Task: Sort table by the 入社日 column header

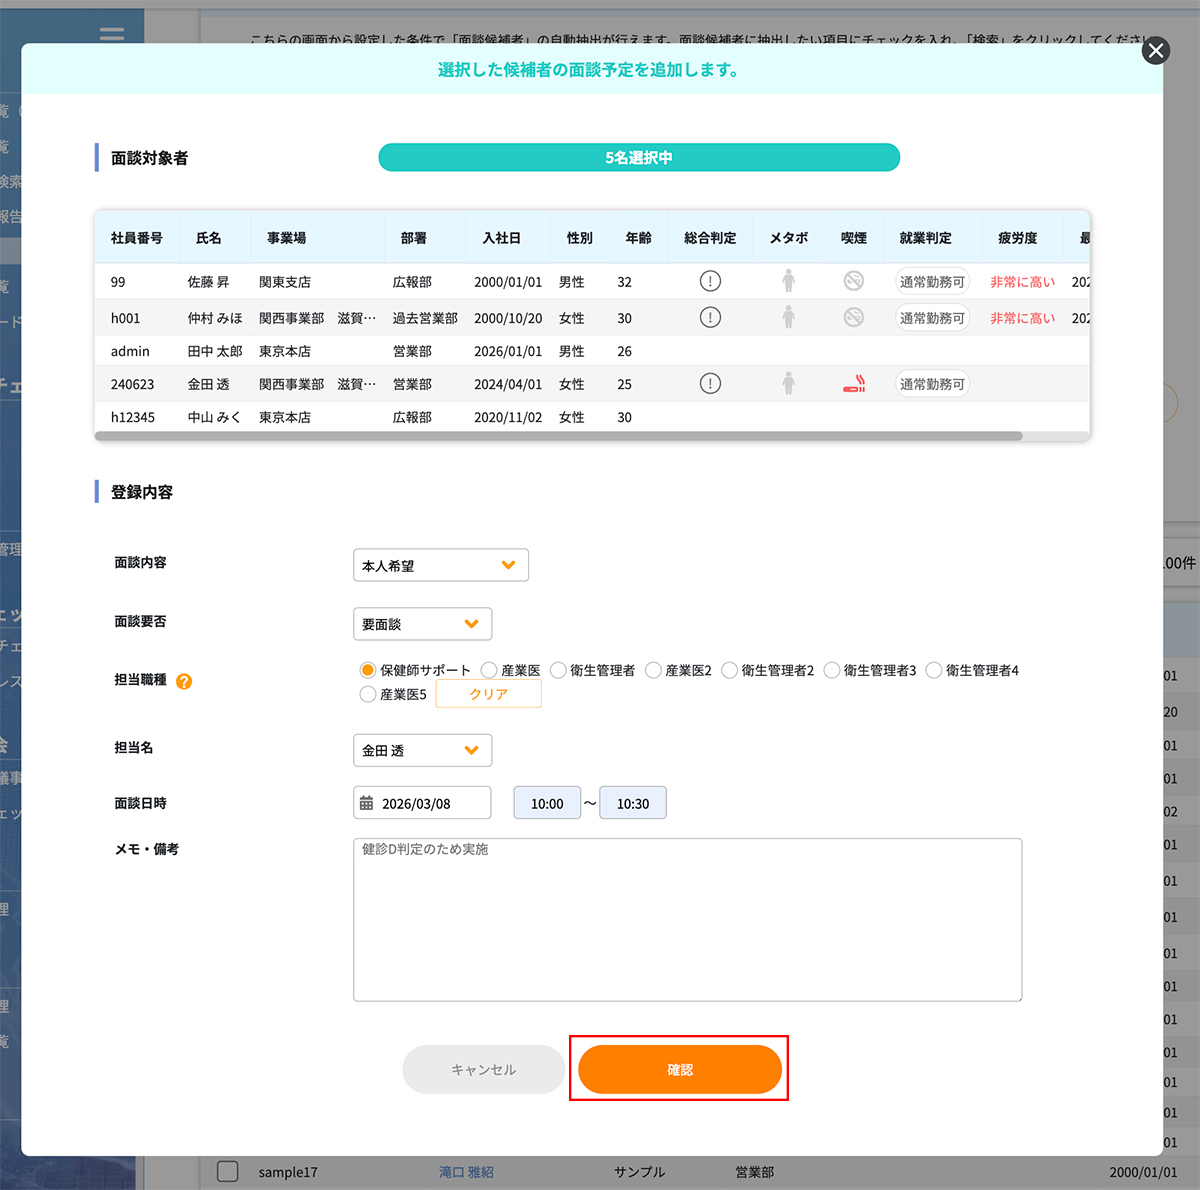Action: (502, 238)
